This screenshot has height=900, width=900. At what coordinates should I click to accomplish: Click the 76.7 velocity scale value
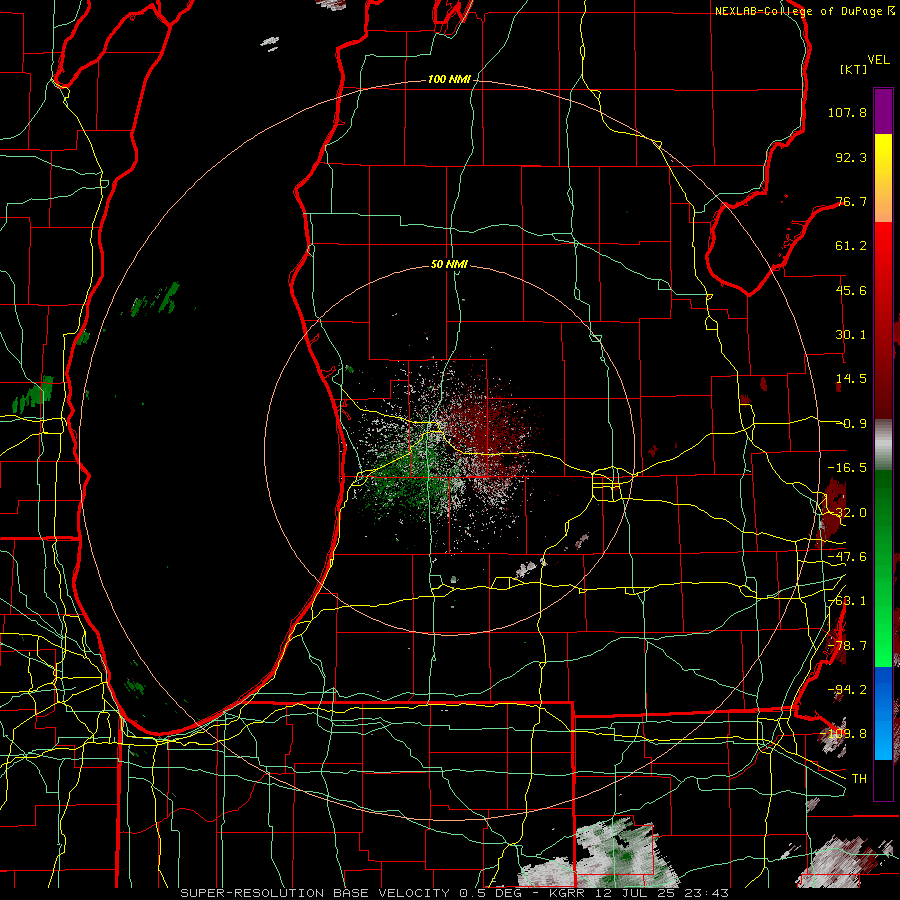851,201
